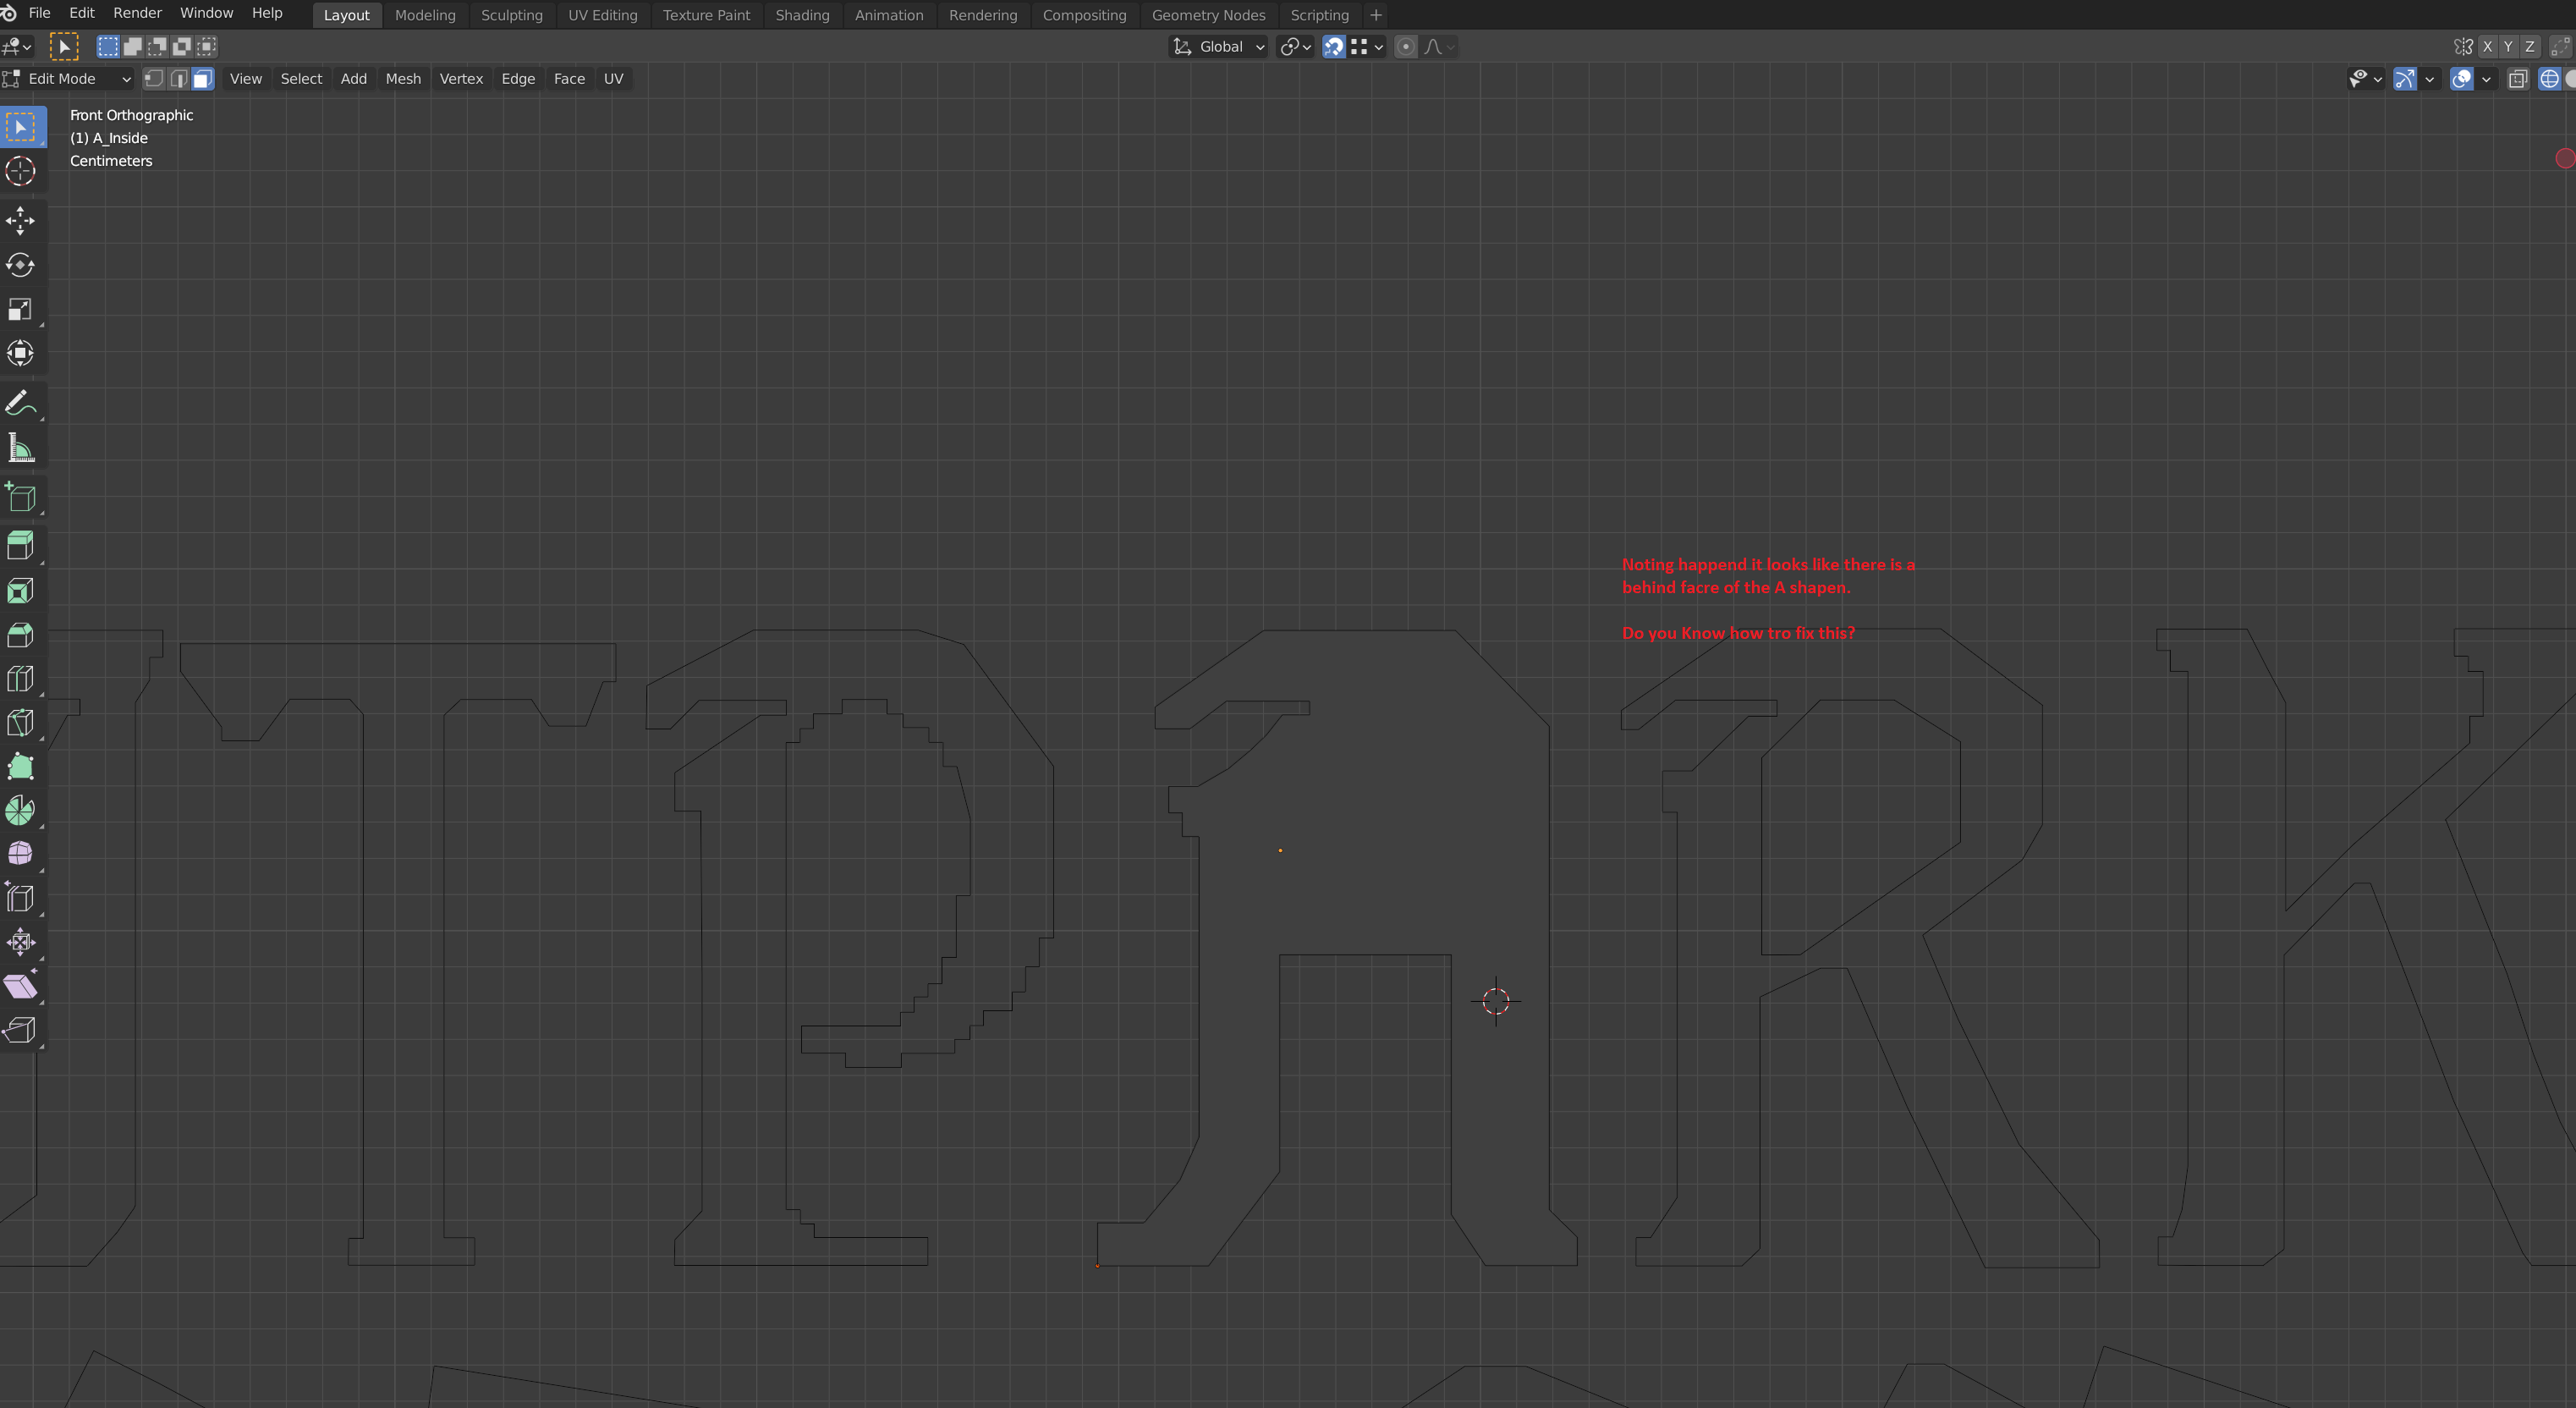The width and height of the screenshot is (2576, 1408).
Task: Activate the Loop Cut tool
Action: click(x=20, y=679)
